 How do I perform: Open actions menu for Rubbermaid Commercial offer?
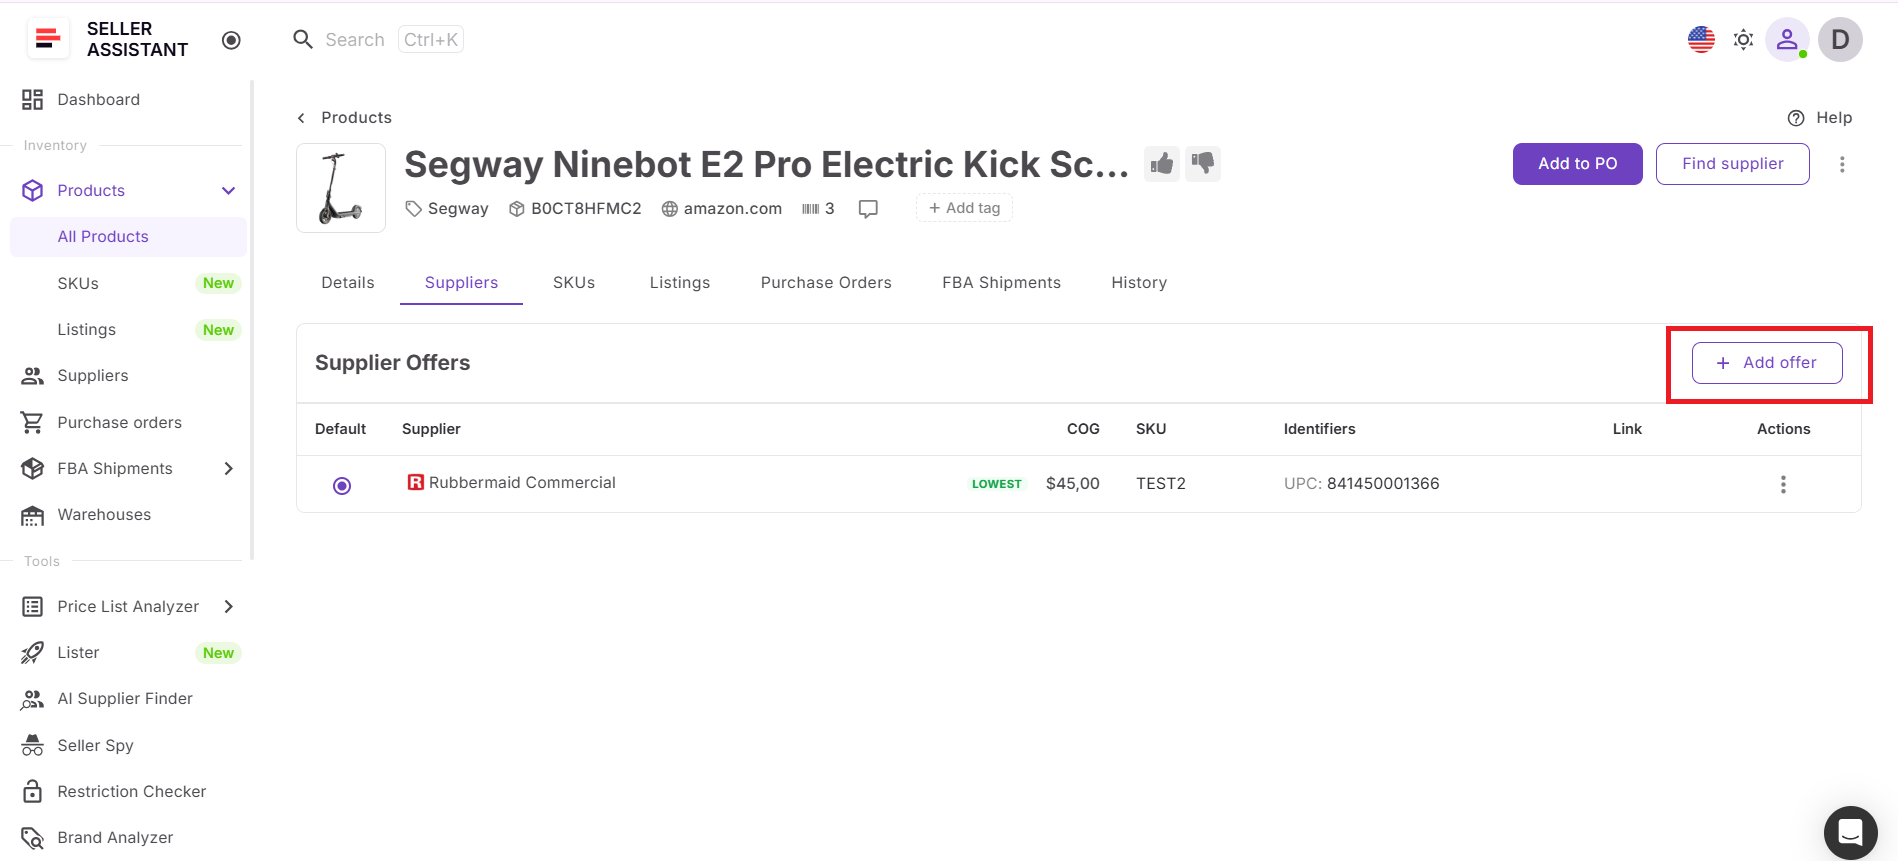click(1783, 485)
